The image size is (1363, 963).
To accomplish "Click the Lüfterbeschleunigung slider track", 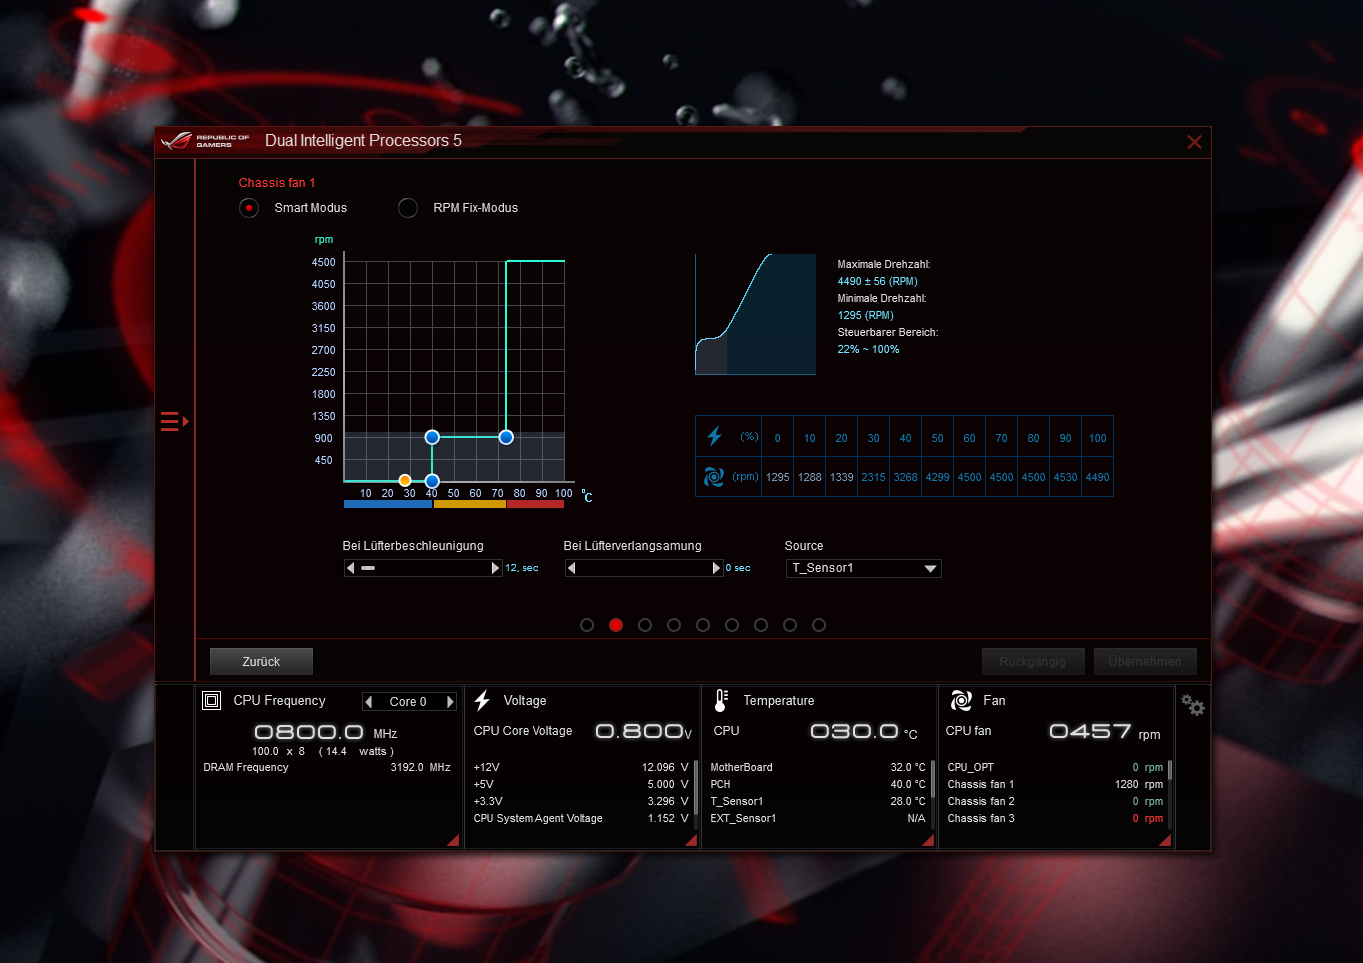I will coord(423,568).
